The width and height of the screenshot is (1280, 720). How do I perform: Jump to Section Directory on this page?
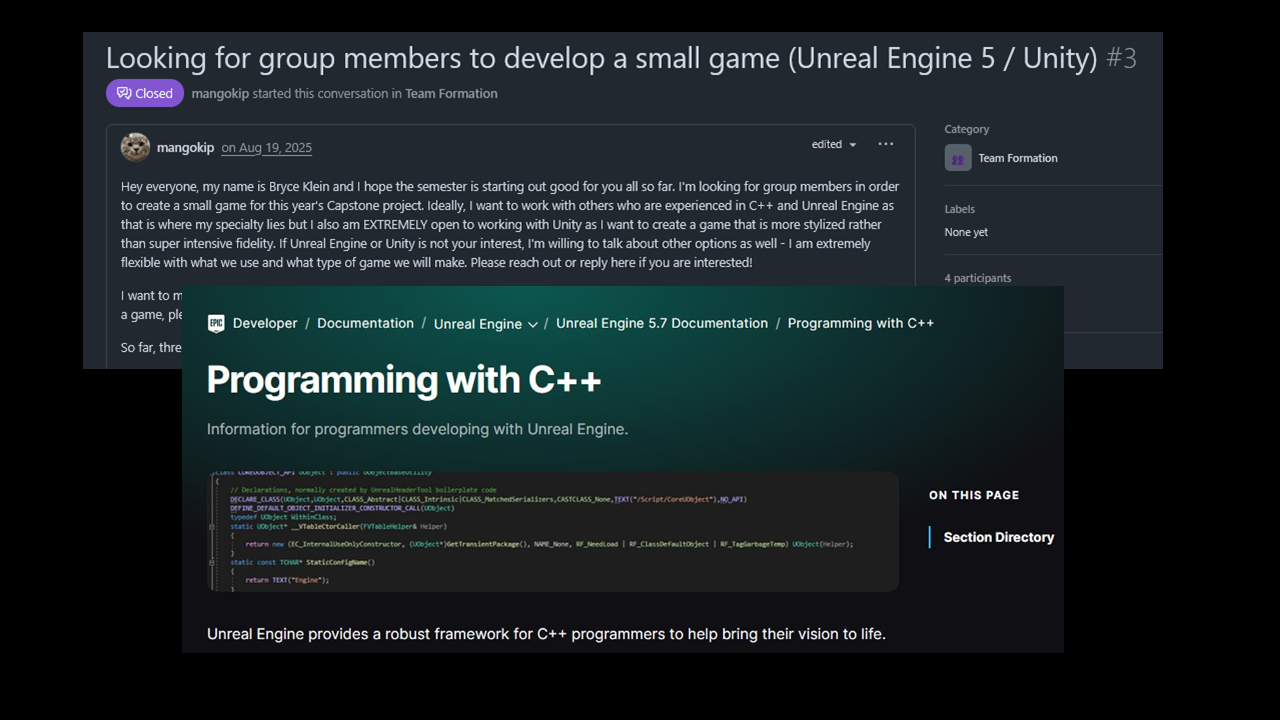(999, 537)
